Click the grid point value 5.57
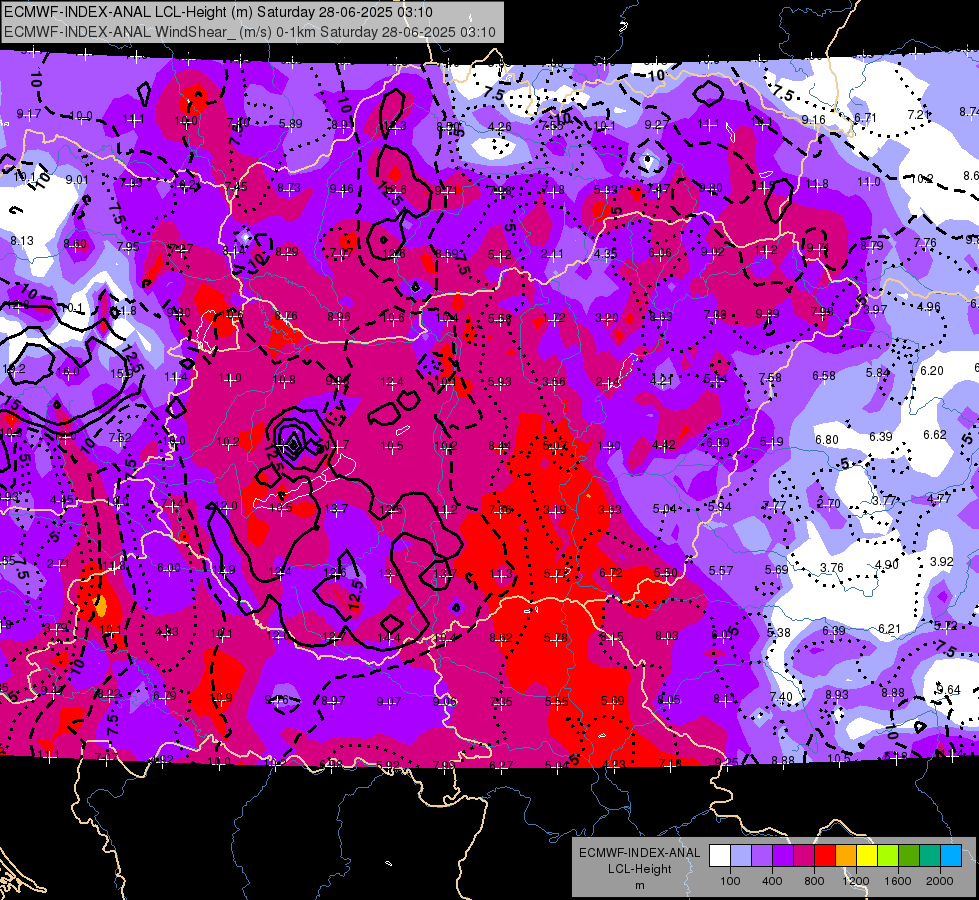The width and height of the screenshot is (979, 900). [x=721, y=571]
